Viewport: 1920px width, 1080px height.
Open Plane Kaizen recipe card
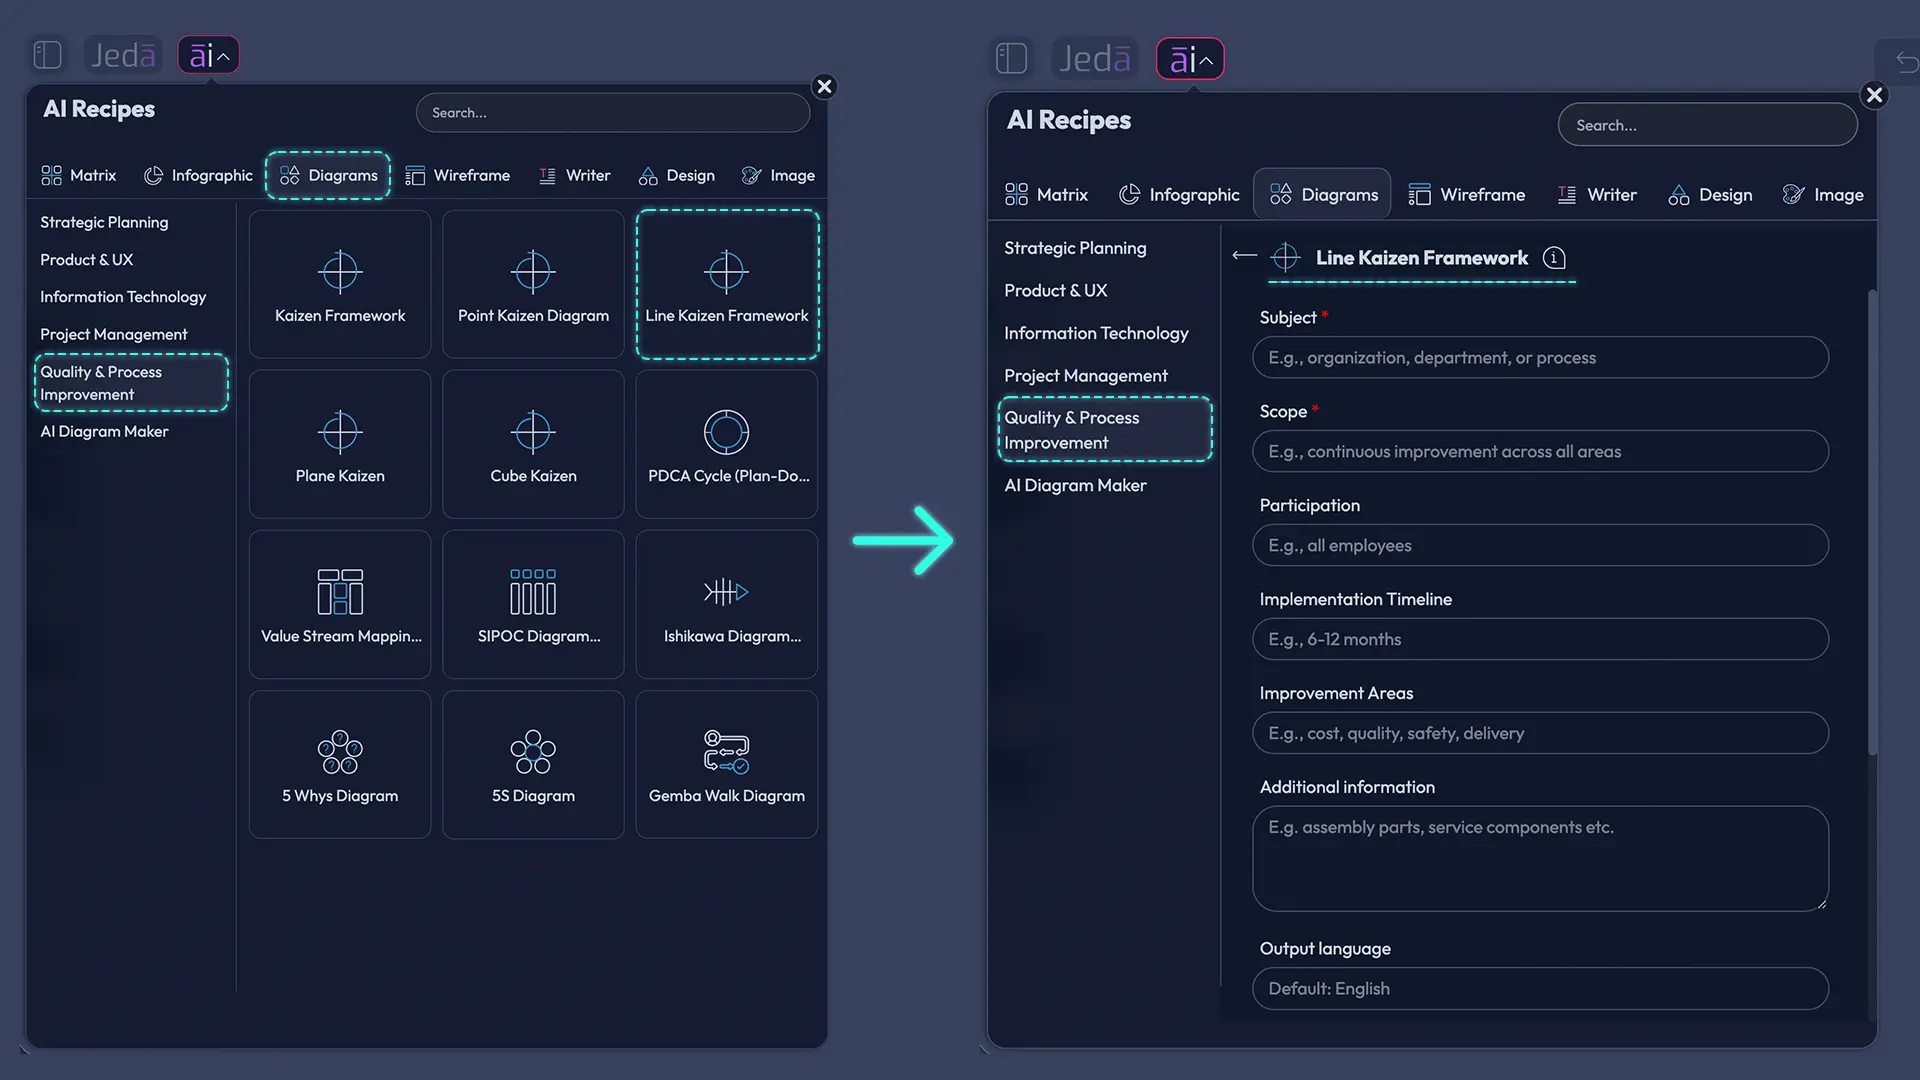(x=340, y=444)
